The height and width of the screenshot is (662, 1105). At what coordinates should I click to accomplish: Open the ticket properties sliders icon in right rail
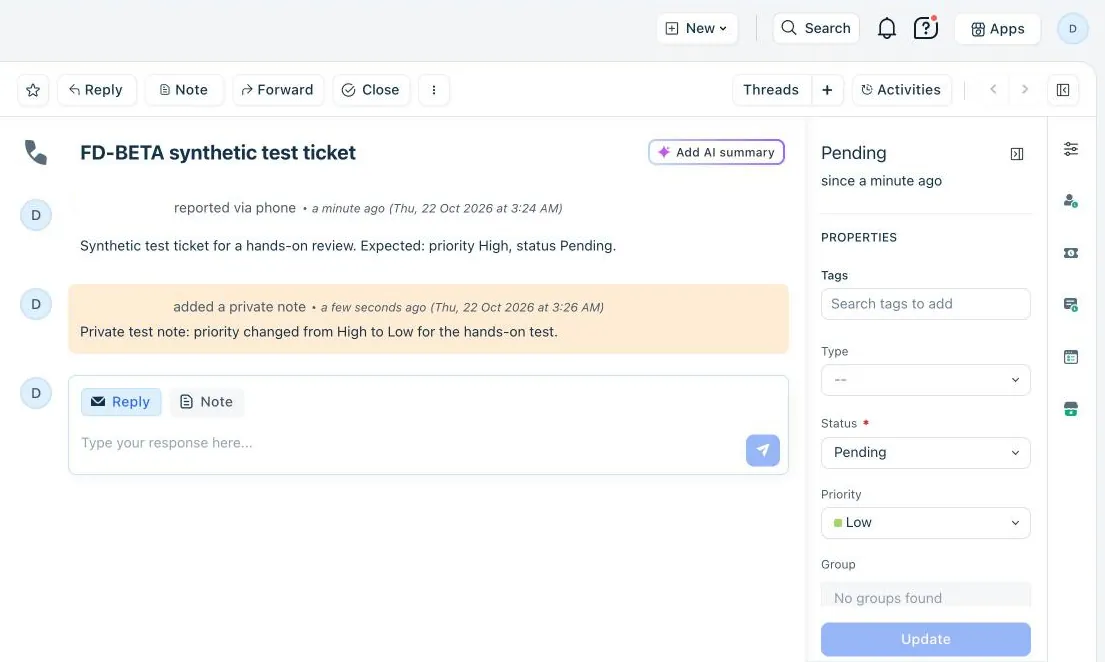pyautogui.click(x=1070, y=149)
